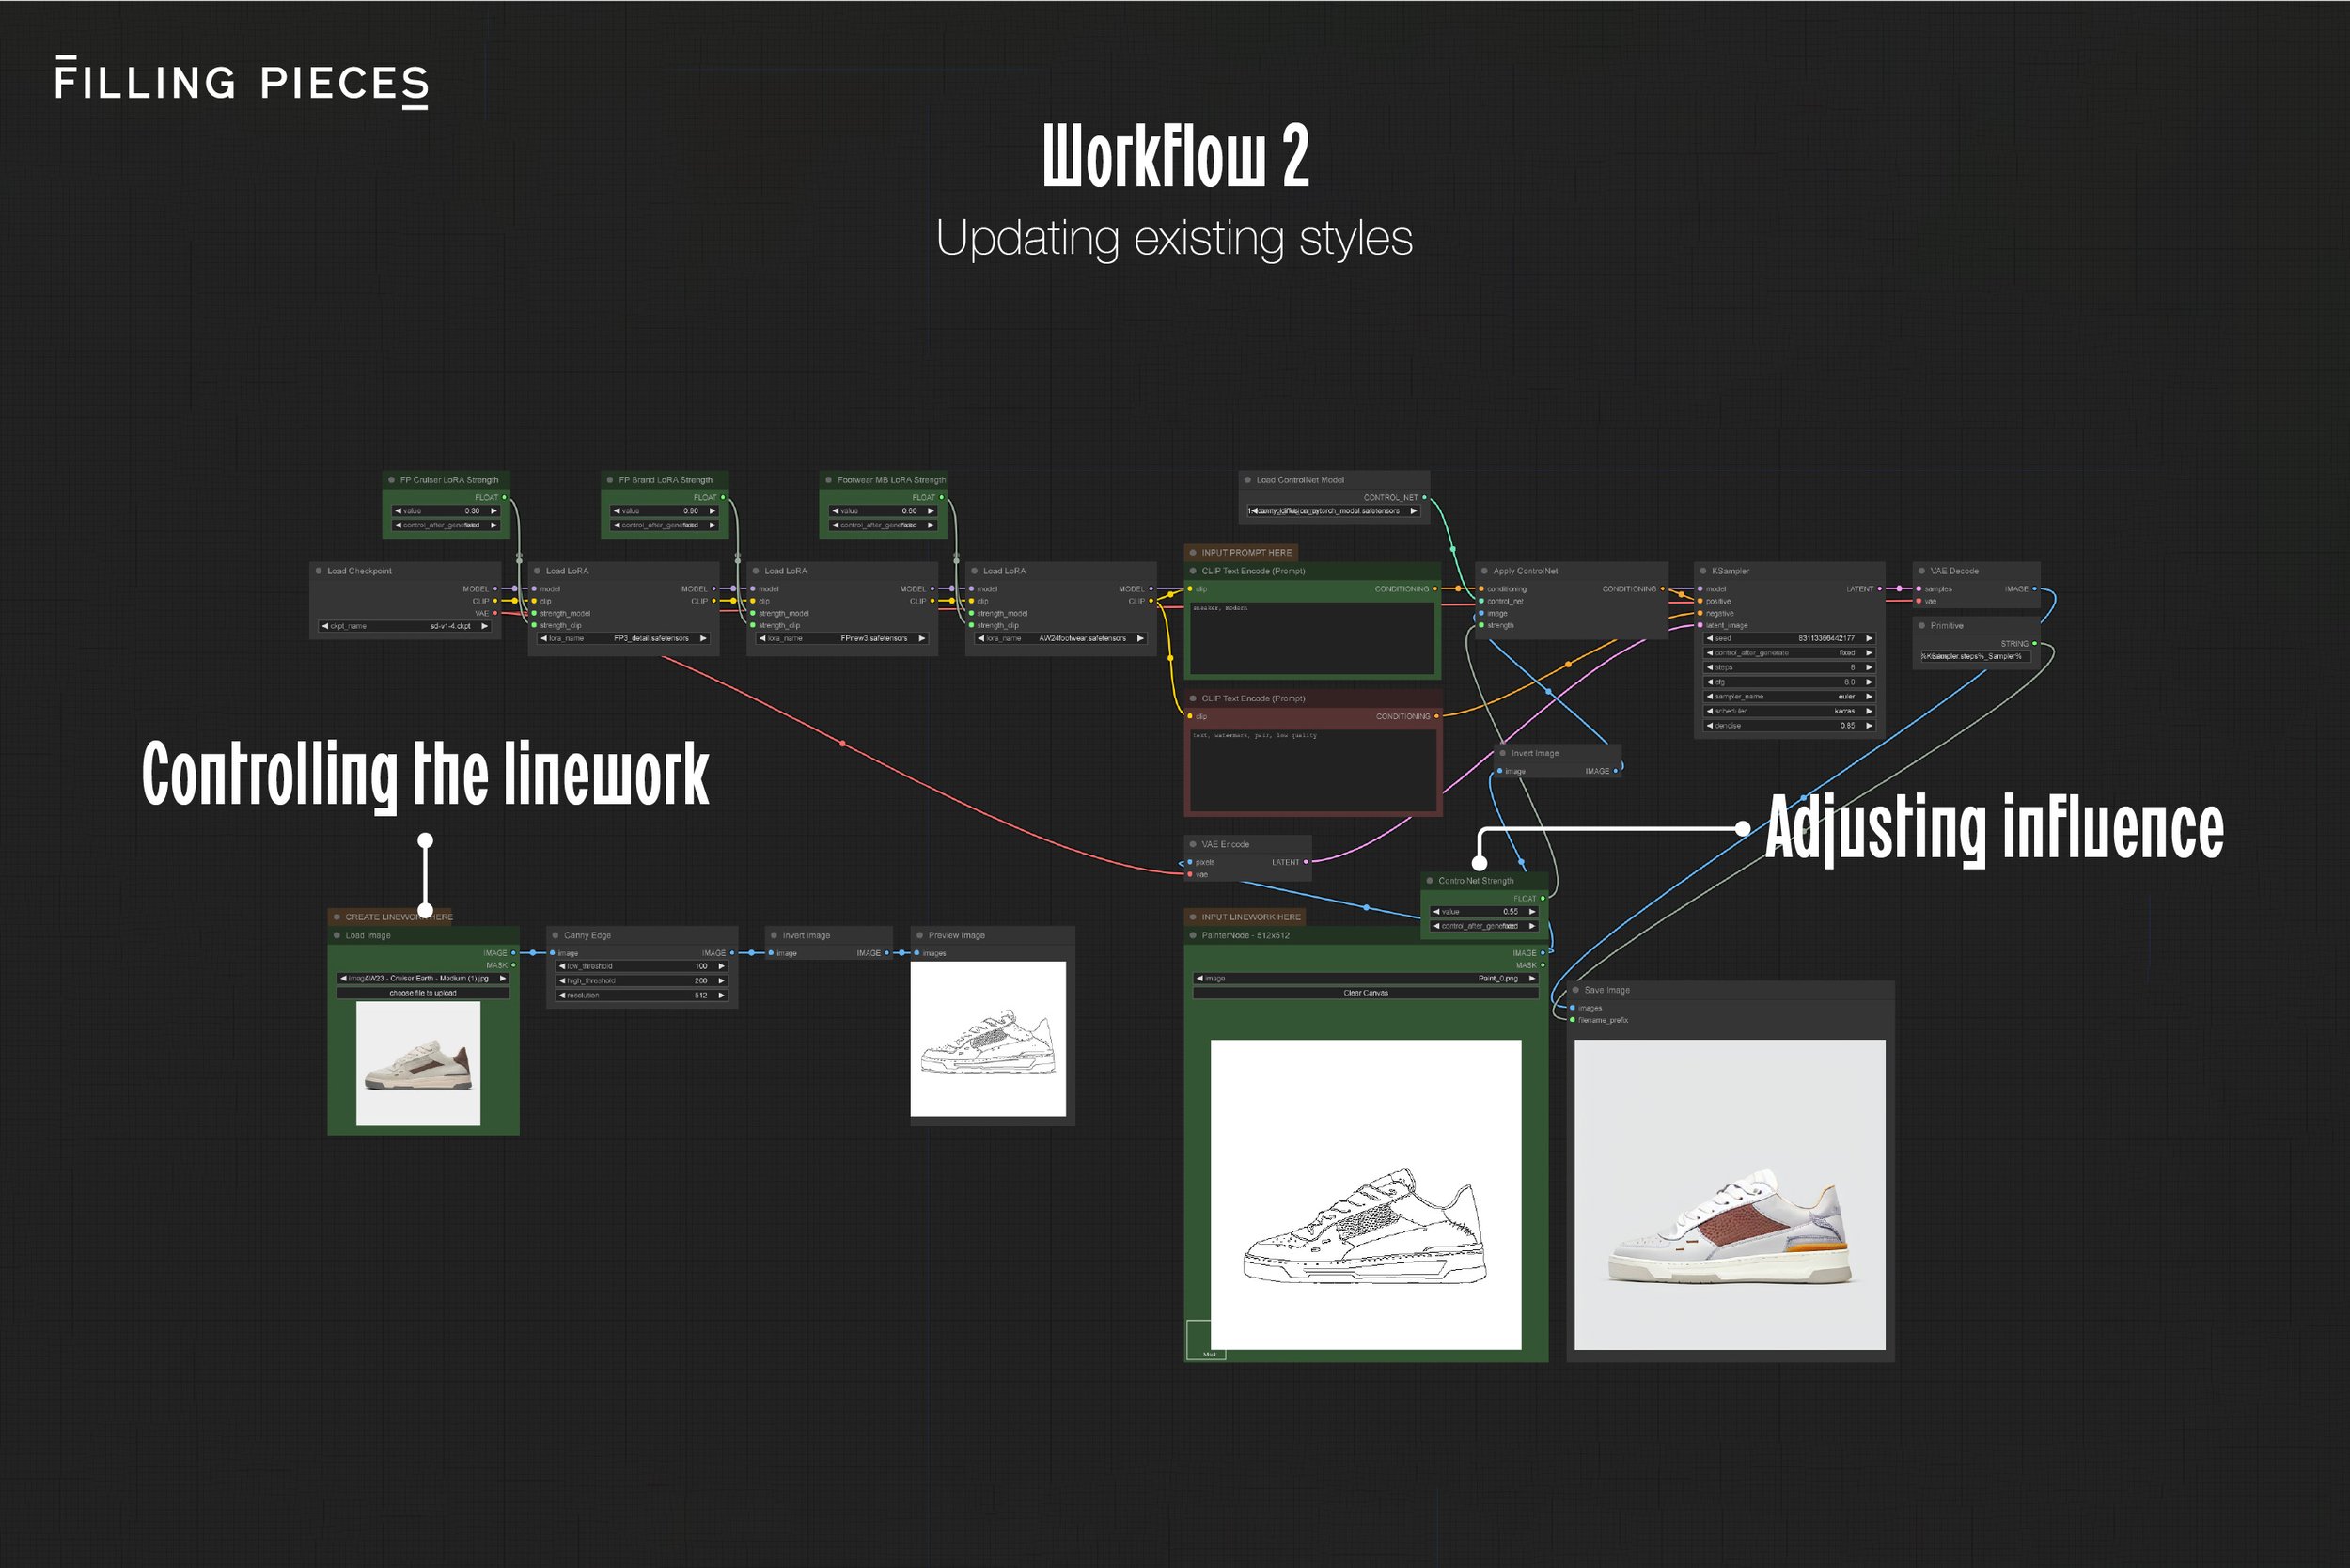Click the CONDITIONING output on Apply ControlNet
The image size is (2350, 1568).
[x=1663, y=590]
